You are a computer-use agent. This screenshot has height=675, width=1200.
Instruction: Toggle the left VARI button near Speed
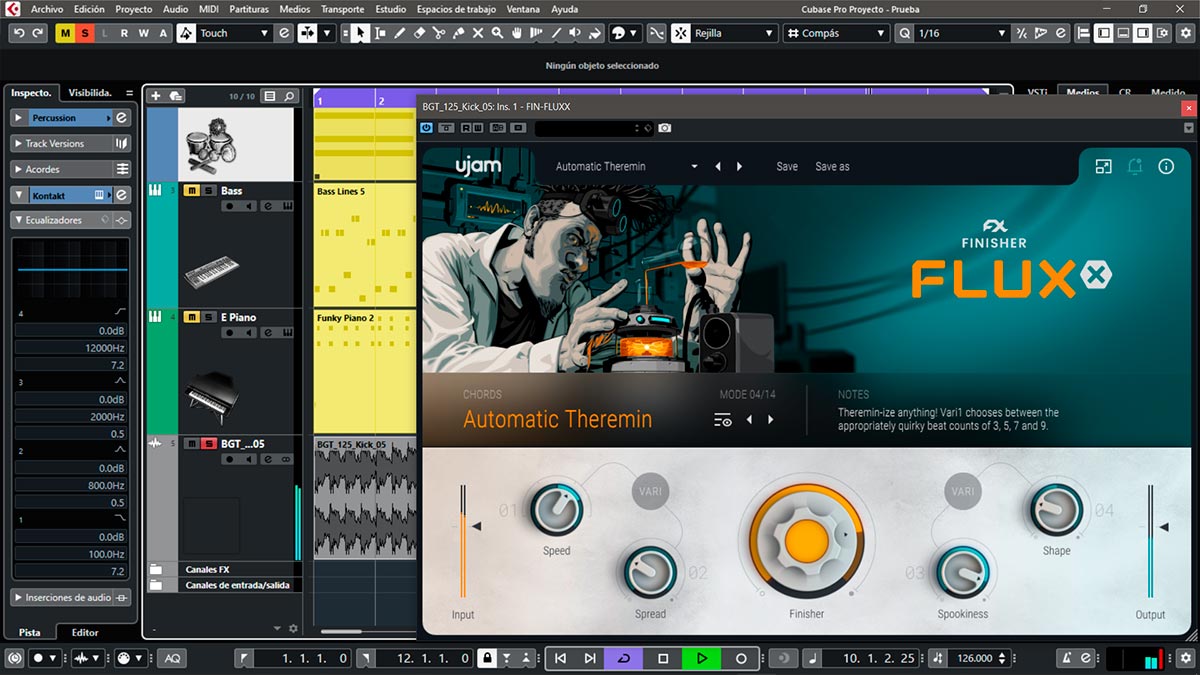click(651, 491)
